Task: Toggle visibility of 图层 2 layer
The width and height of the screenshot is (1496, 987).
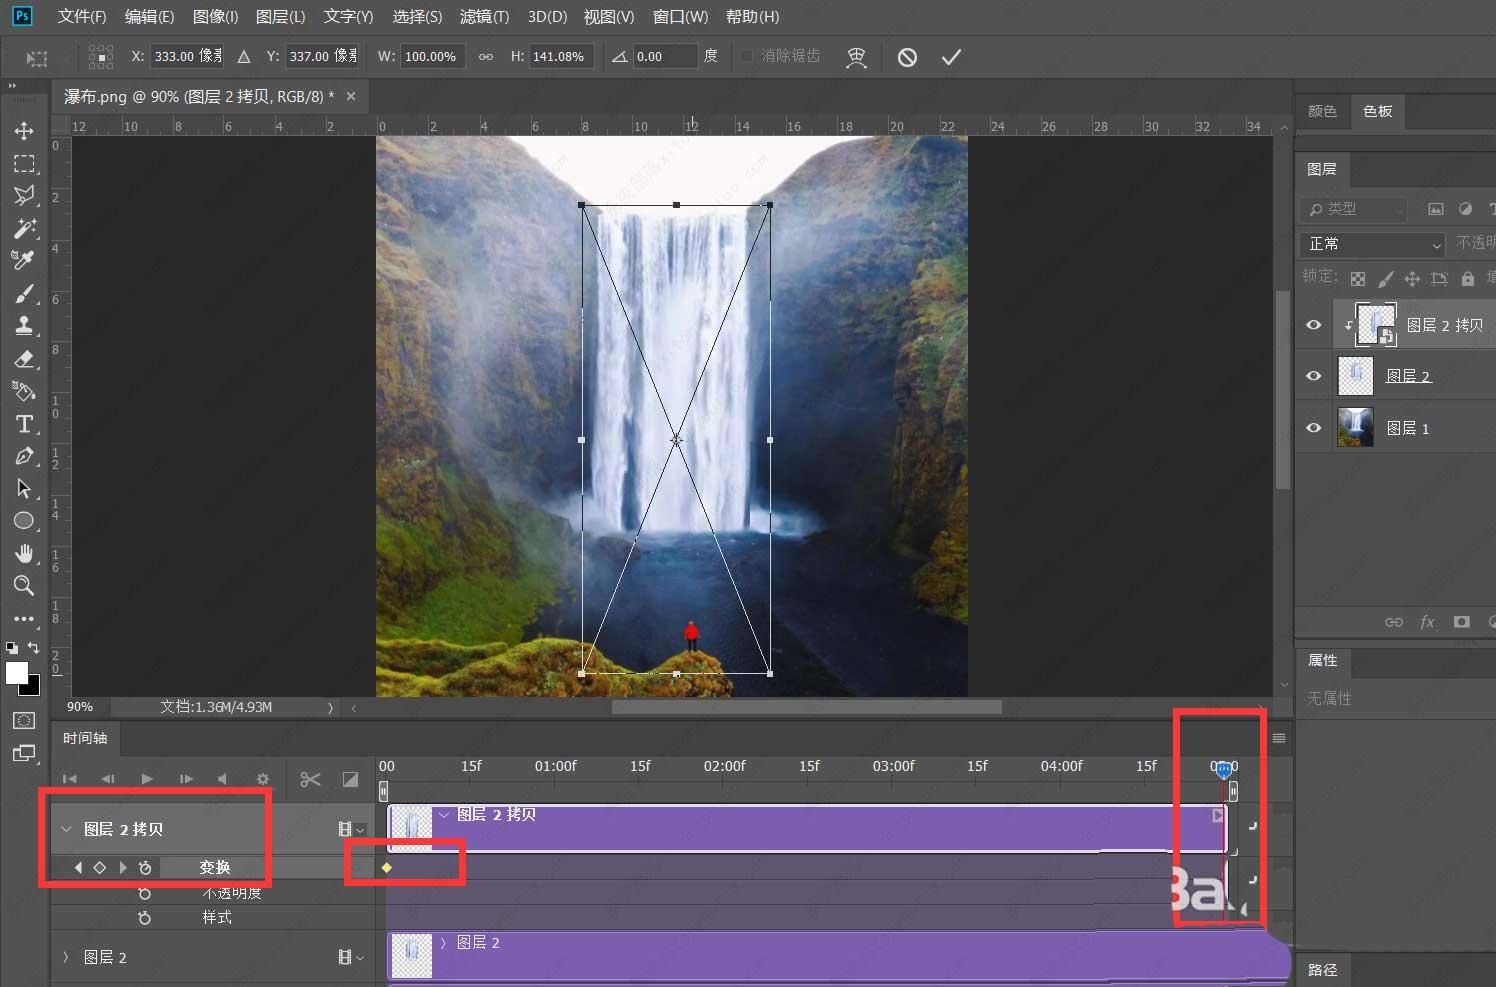Action: pyautogui.click(x=1314, y=376)
